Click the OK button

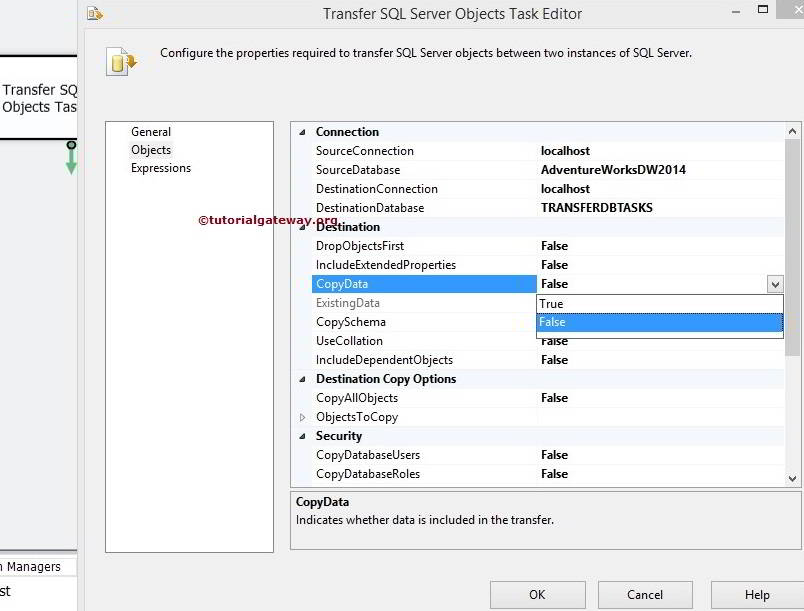[537, 594]
